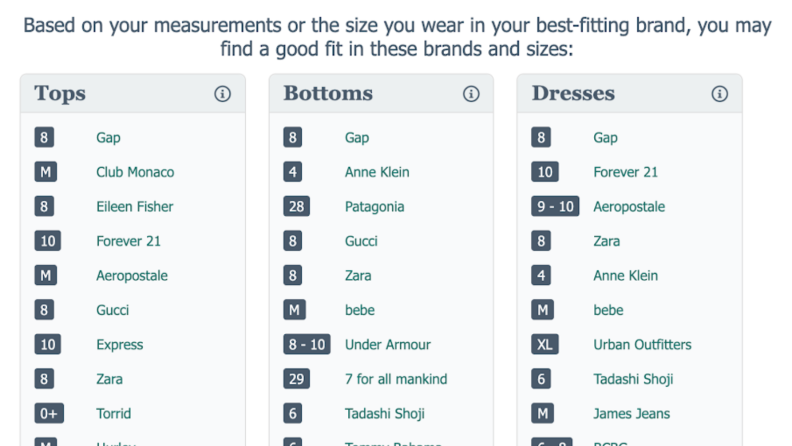The image size is (792, 446).
Task: Open Urban Outfitters in Dresses
Action: pos(642,344)
